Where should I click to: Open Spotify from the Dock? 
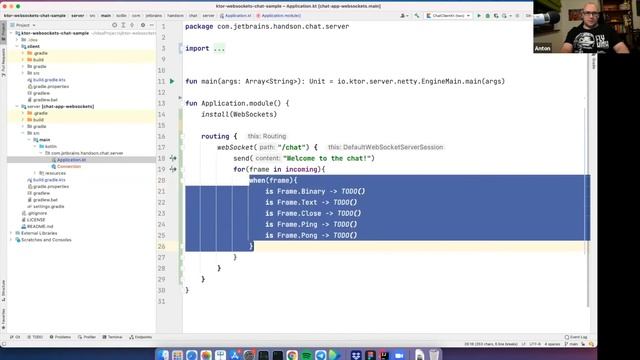coord(307,355)
